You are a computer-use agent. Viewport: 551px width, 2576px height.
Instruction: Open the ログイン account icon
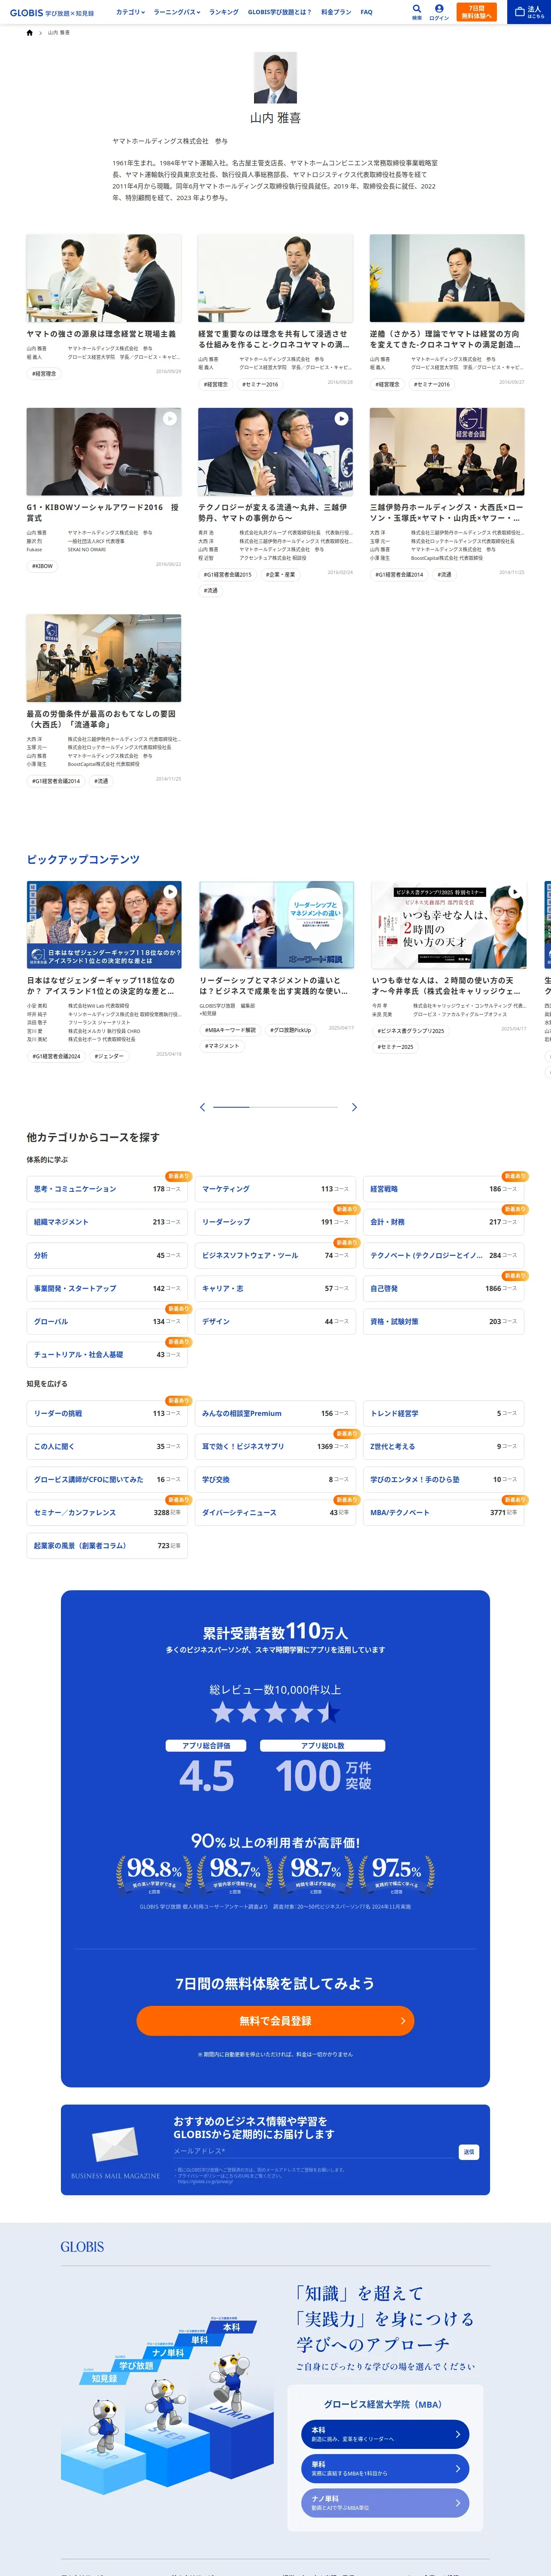point(439,9)
